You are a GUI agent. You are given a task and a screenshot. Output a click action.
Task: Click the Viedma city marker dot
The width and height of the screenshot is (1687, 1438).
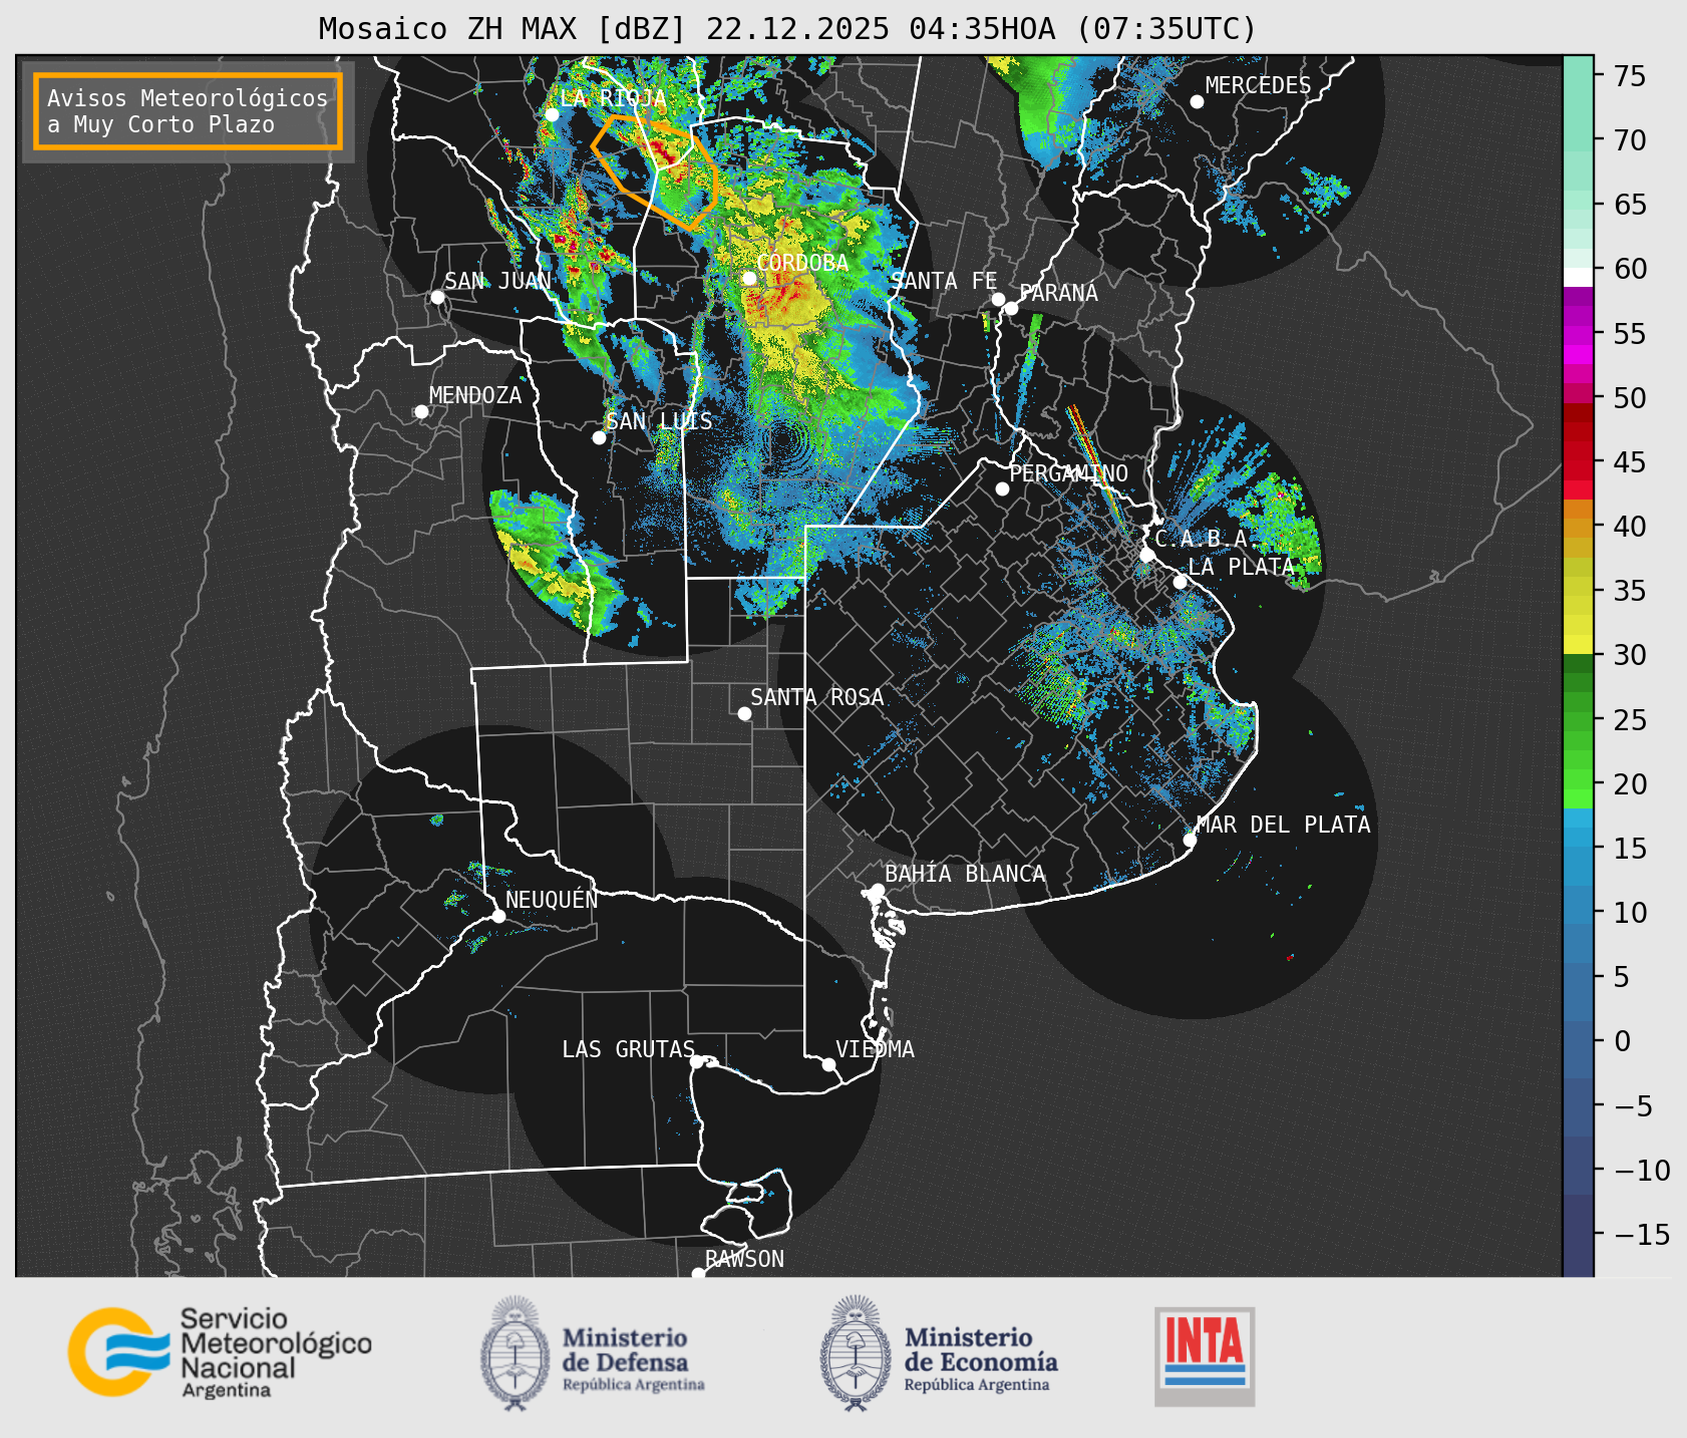(x=829, y=1064)
